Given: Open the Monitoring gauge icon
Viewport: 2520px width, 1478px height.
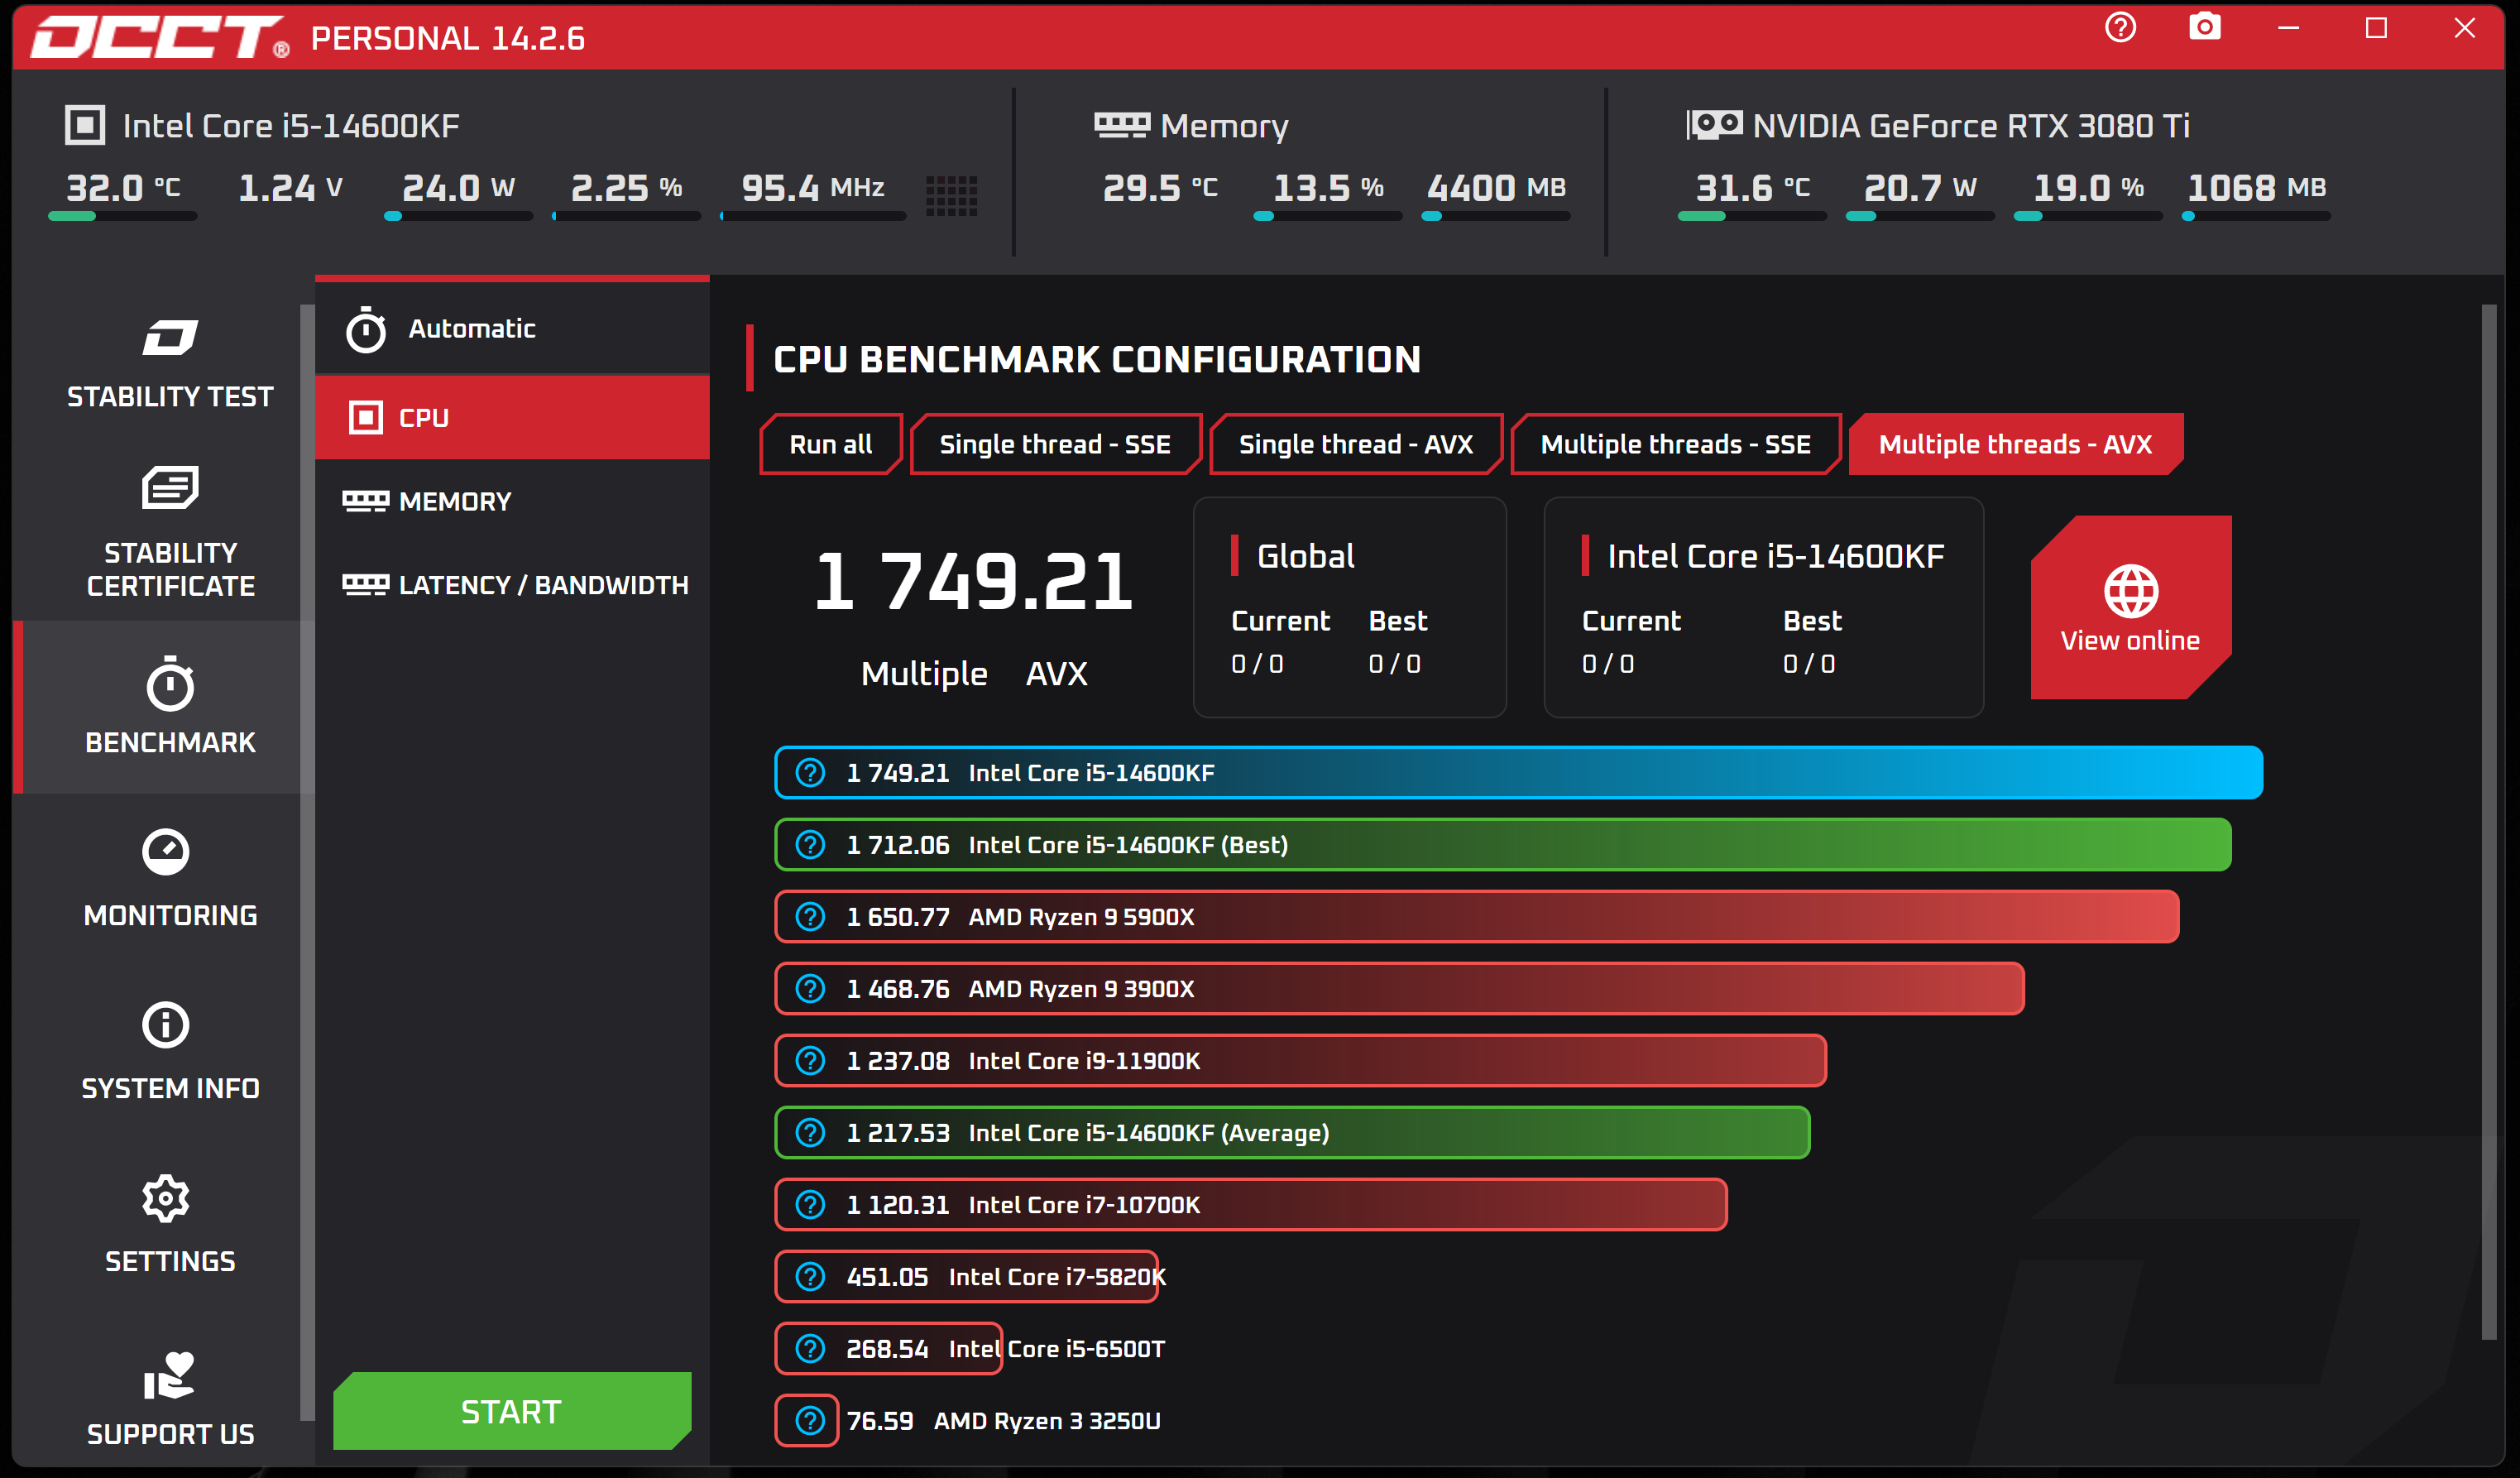Looking at the screenshot, I should [166, 852].
